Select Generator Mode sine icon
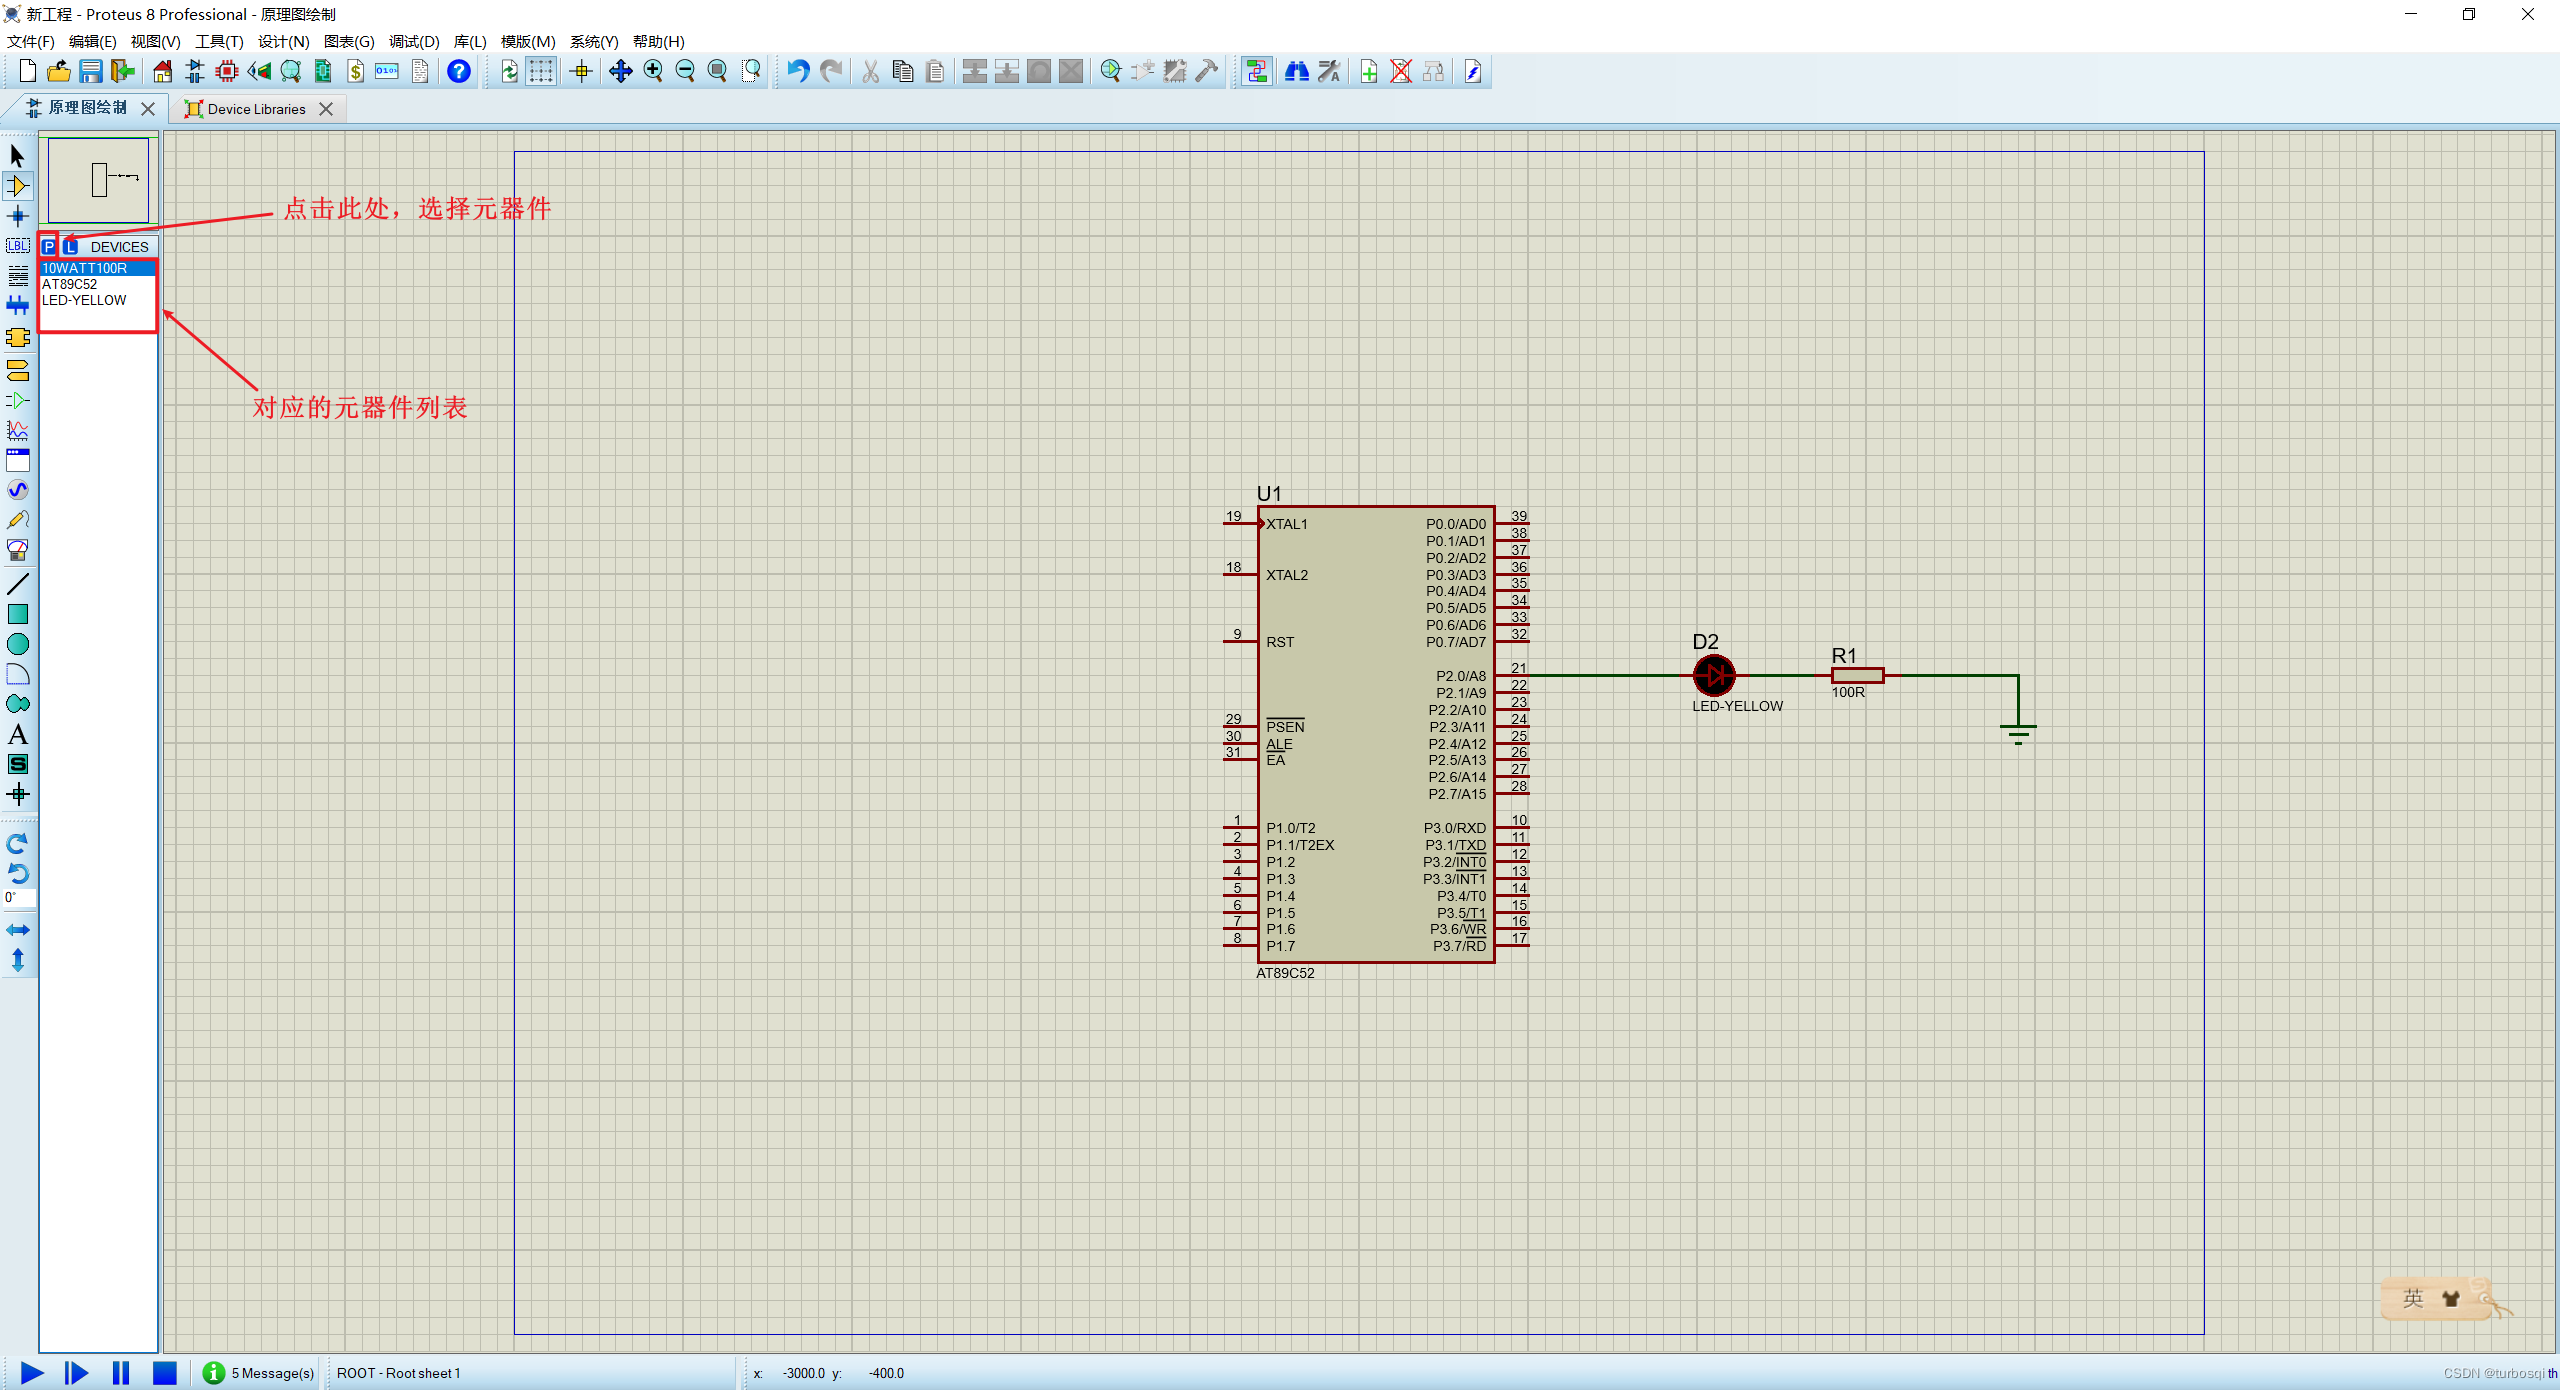This screenshot has height=1390, width=2560. (17, 490)
